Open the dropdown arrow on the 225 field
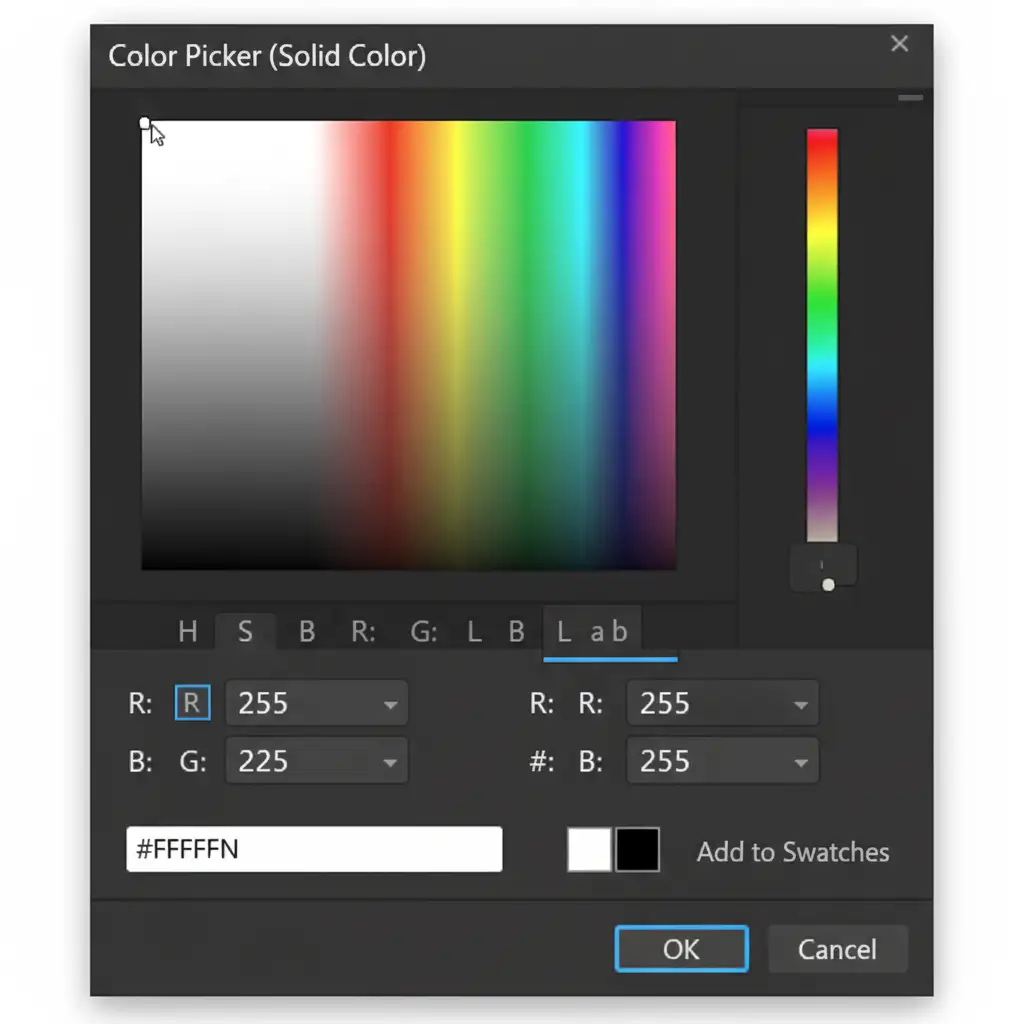 (x=390, y=762)
